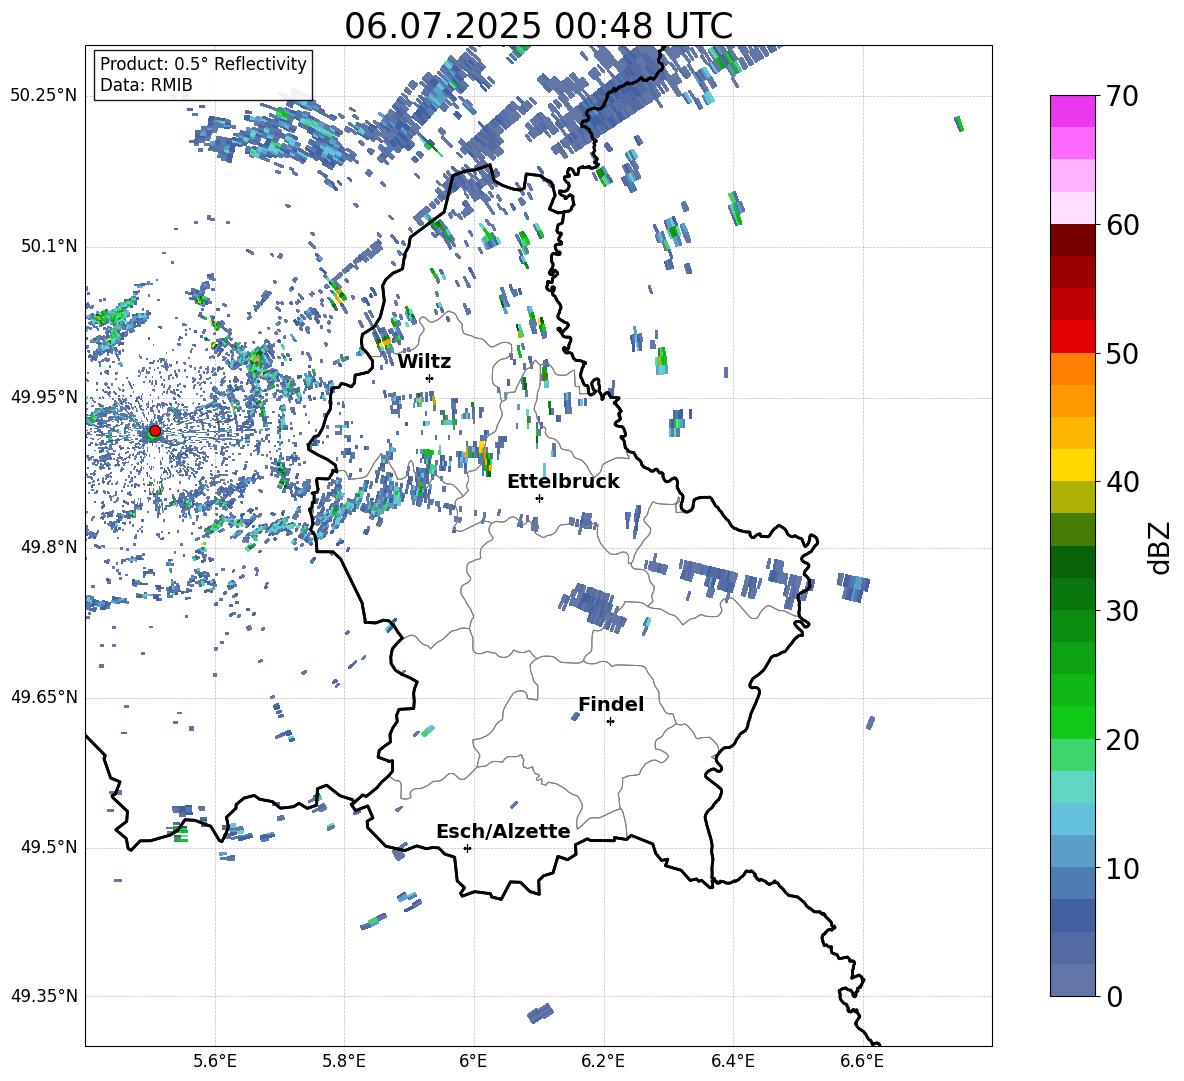The height and width of the screenshot is (1081, 1184).
Task: Click the 49.5°N latitude label
Action: click(49, 847)
